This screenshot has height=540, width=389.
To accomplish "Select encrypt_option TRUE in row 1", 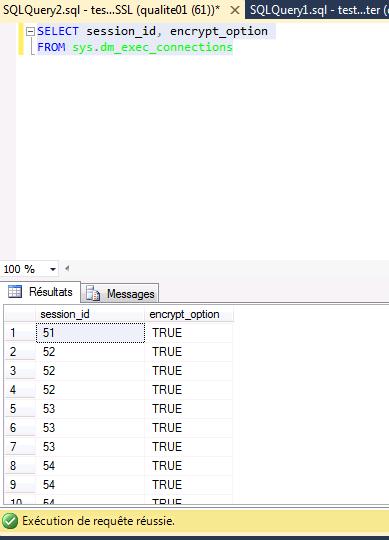I will [189, 333].
